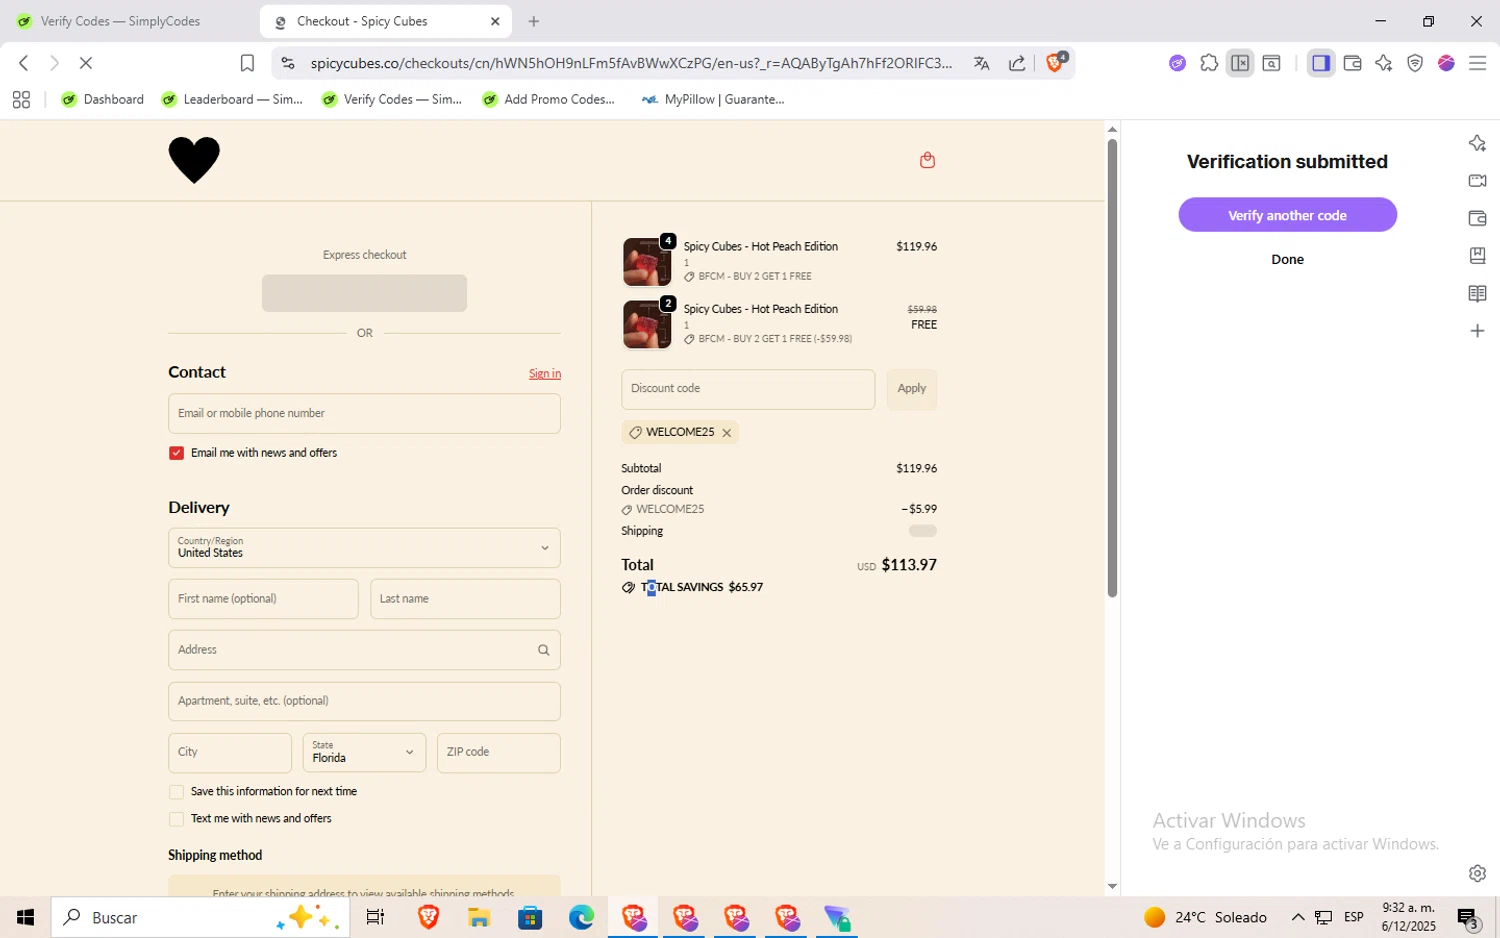Open the notifications center icon
The image size is (1500, 938).
1468,917
